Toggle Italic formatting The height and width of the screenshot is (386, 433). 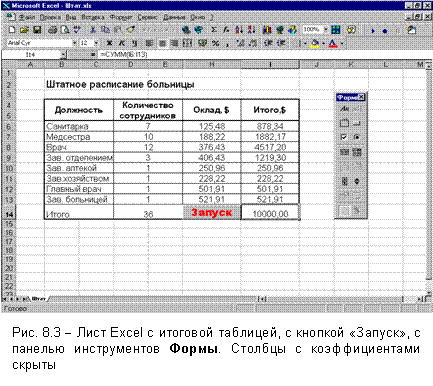pyautogui.click(x=122, y=43)
